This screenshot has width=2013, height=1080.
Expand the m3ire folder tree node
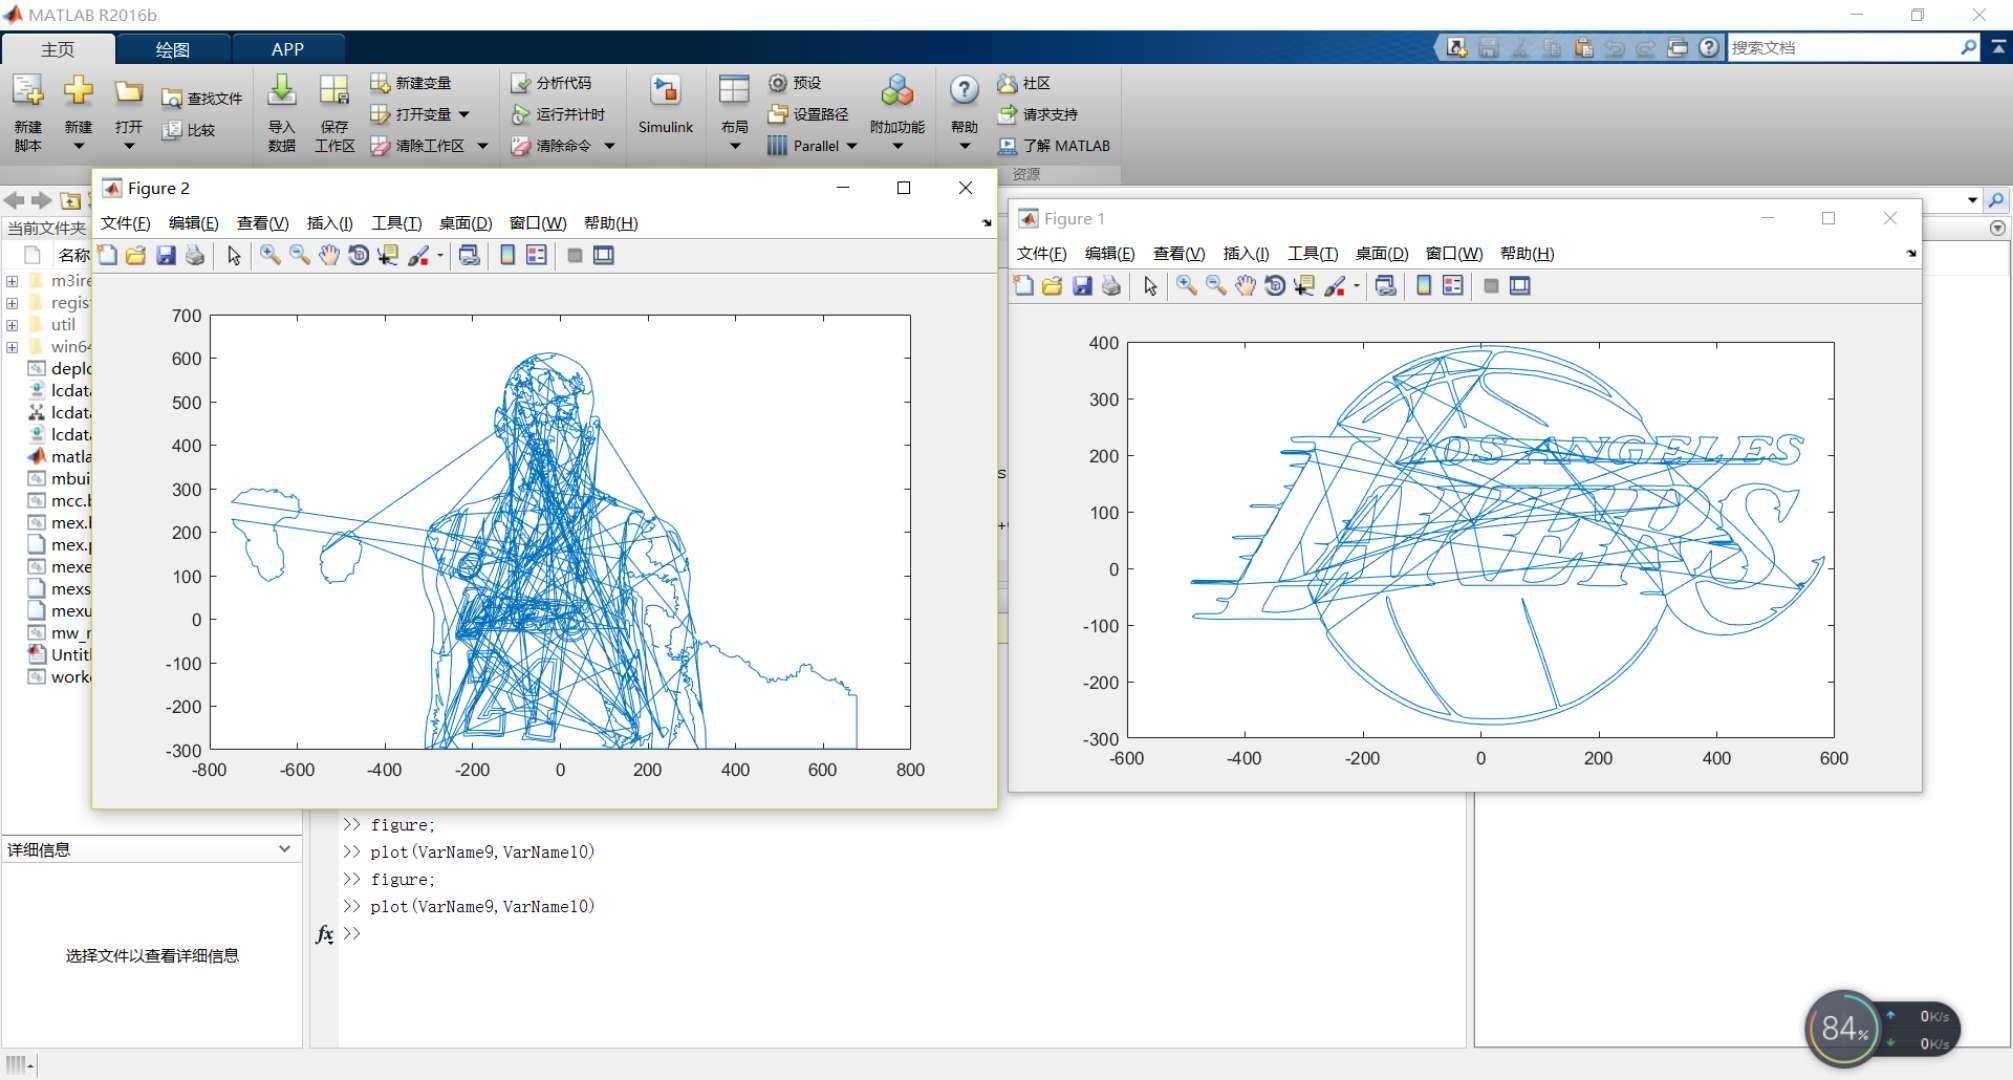coord(12,281)
